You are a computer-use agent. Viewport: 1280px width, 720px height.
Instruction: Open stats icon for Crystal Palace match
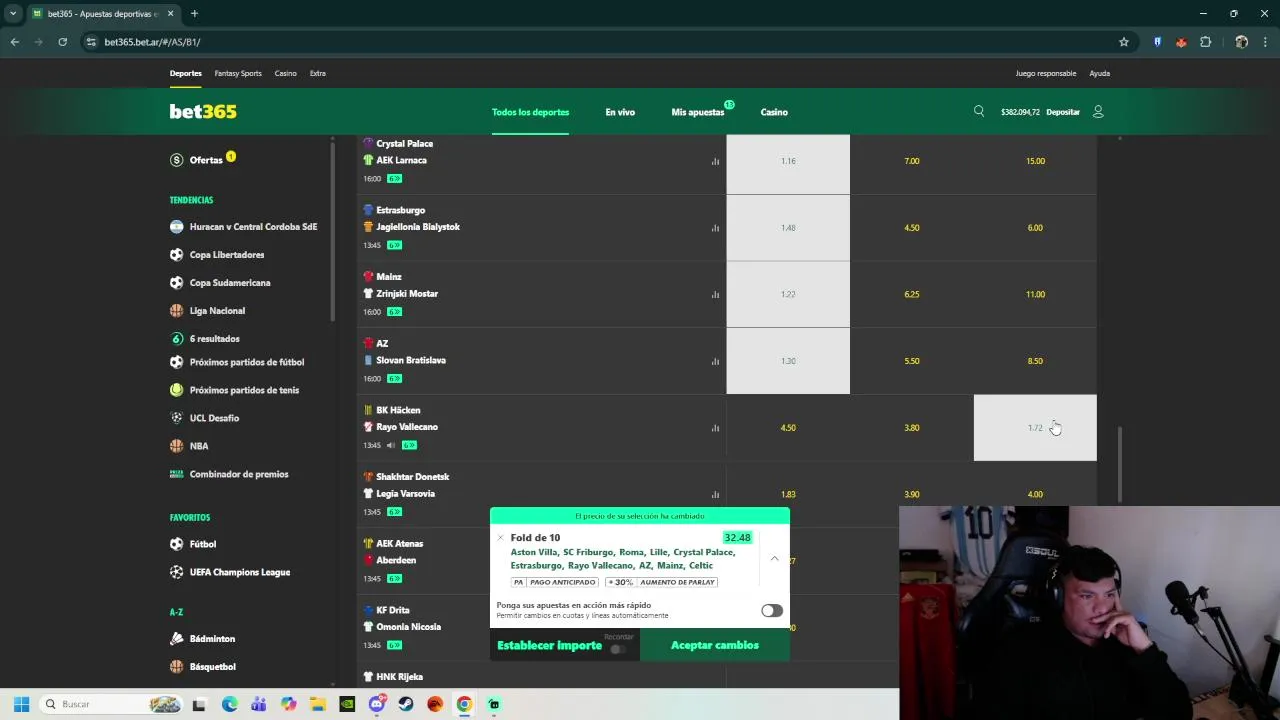[715, 161]
